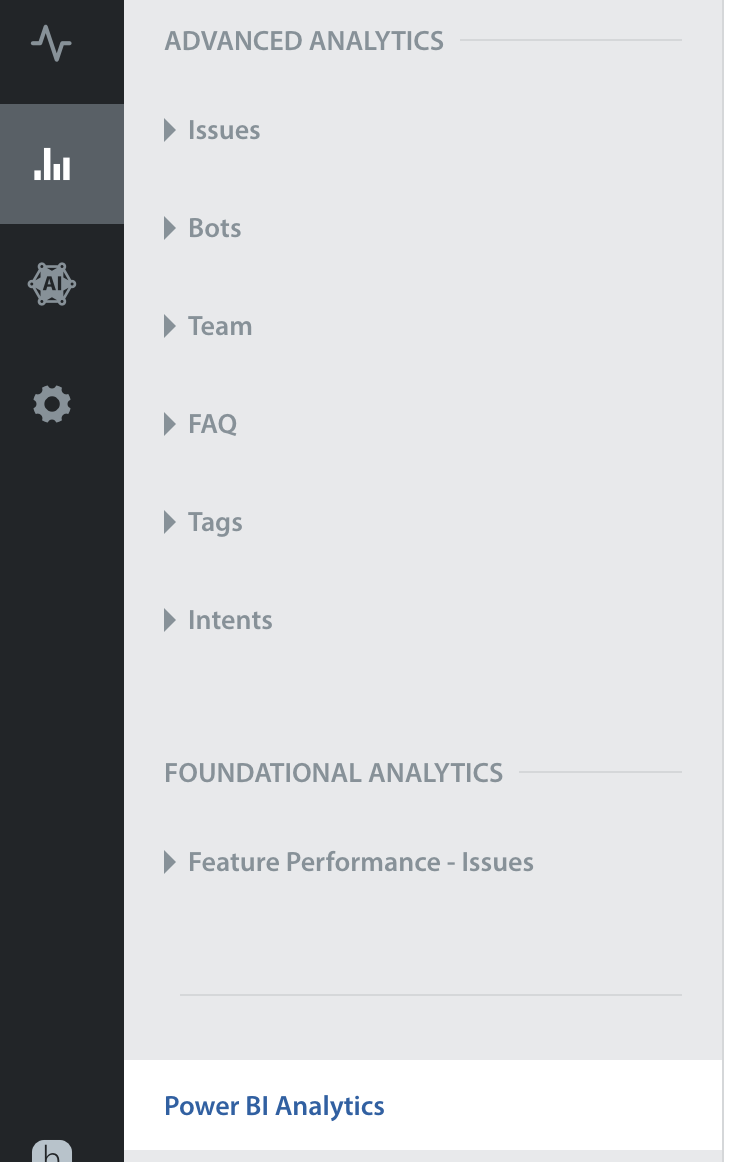Select the Issues text label
Image resolution: width=730 pixels, height=1162 pixels.
click(x=224, y=130)
